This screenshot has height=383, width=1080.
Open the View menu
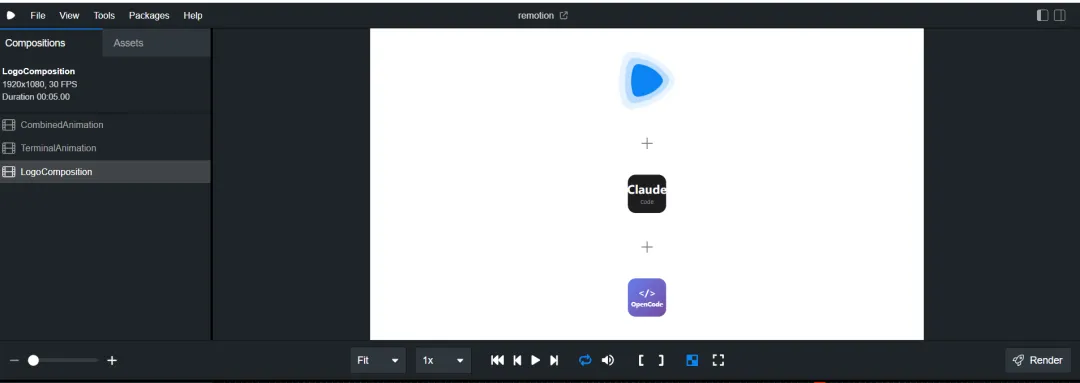tap(69, 15)
